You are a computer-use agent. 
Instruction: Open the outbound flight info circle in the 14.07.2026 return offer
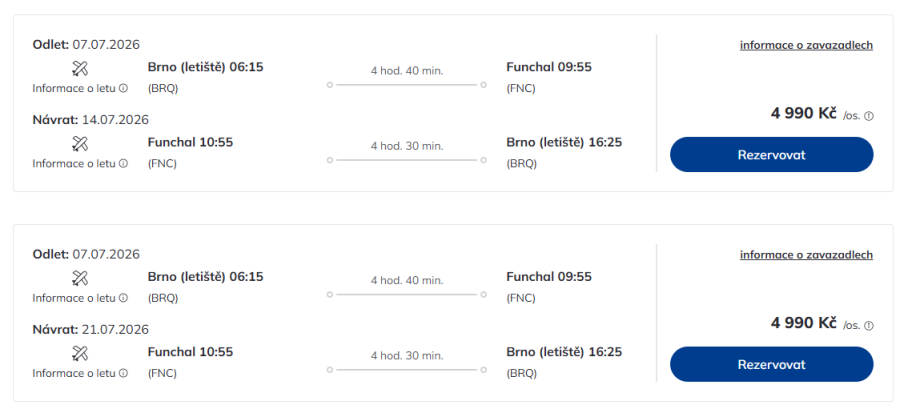123,88
